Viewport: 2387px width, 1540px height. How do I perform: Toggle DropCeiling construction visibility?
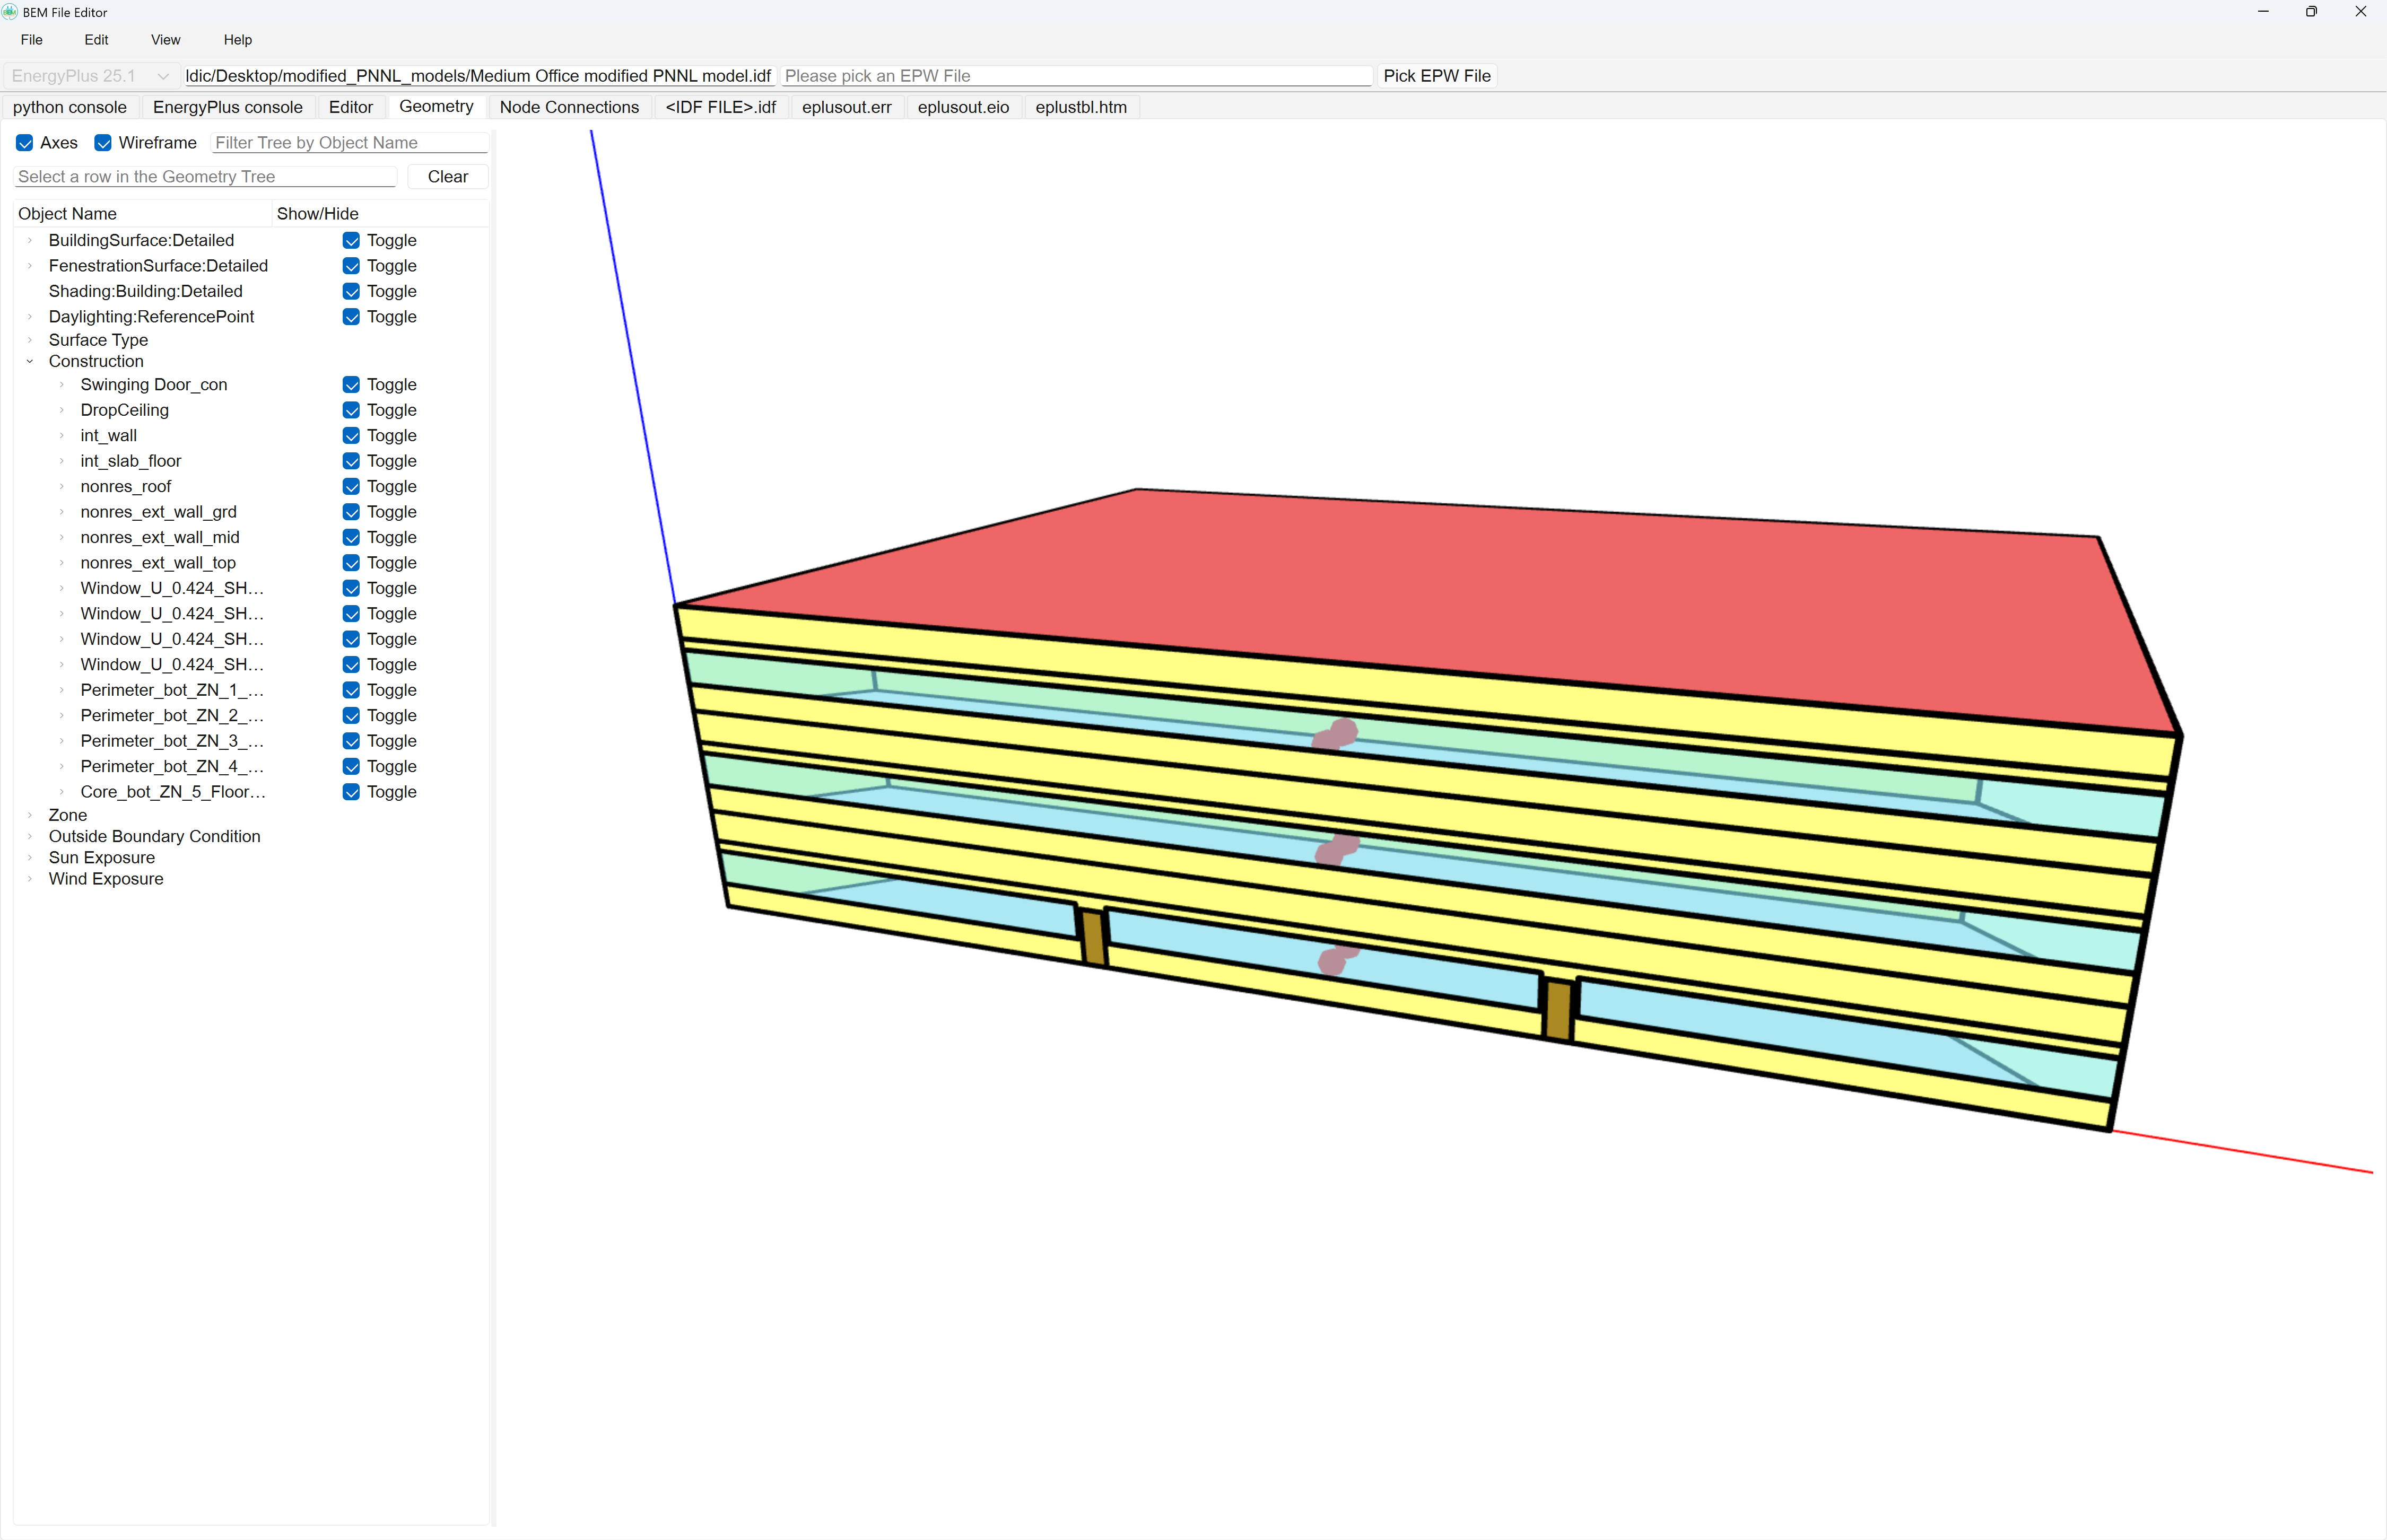[351, 410]
